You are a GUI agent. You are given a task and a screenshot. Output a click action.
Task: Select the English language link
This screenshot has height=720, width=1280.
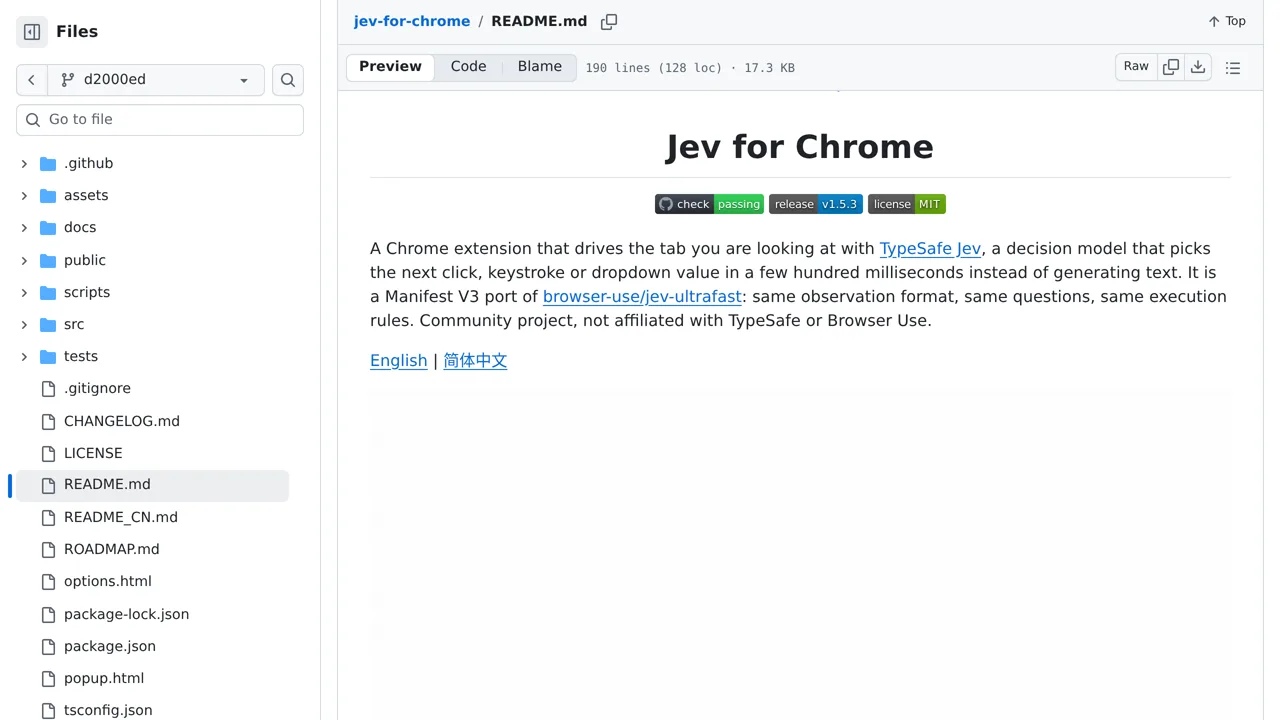click(398, 361)
